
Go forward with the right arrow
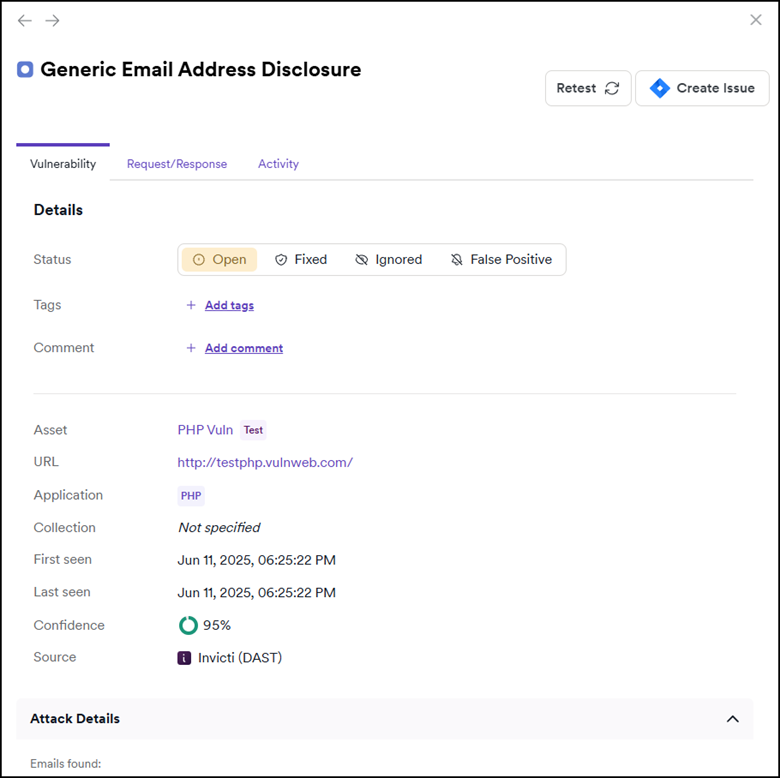[x=52, y=20]
